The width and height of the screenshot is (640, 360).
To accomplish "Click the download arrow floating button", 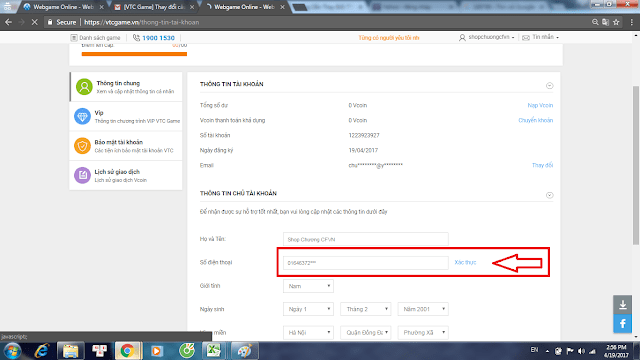I will click(622, 304).
